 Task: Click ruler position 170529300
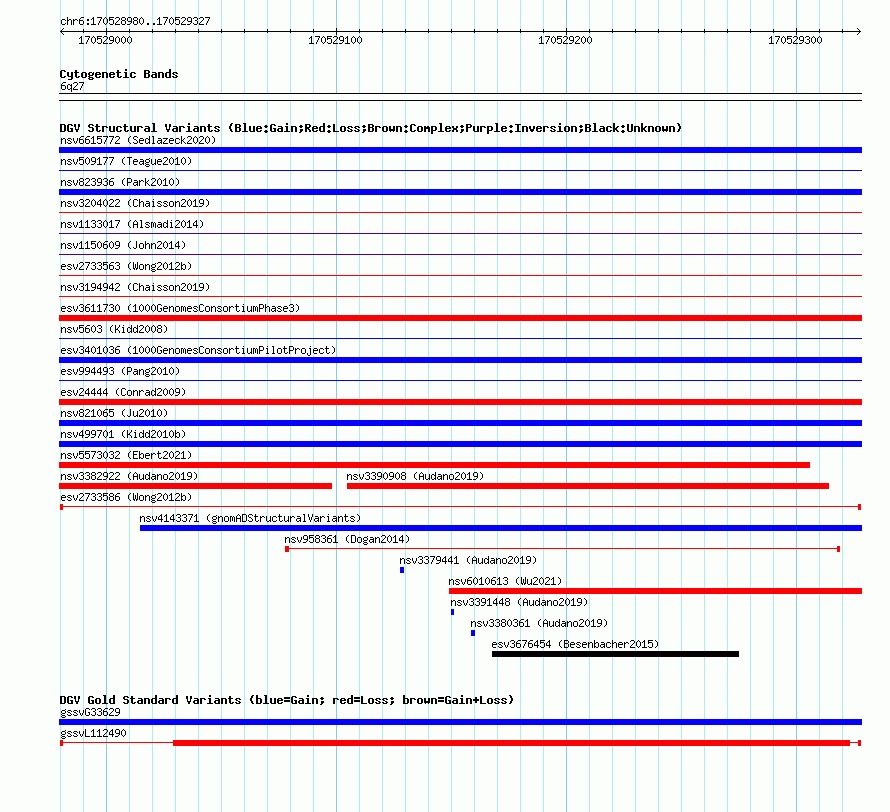795,40
